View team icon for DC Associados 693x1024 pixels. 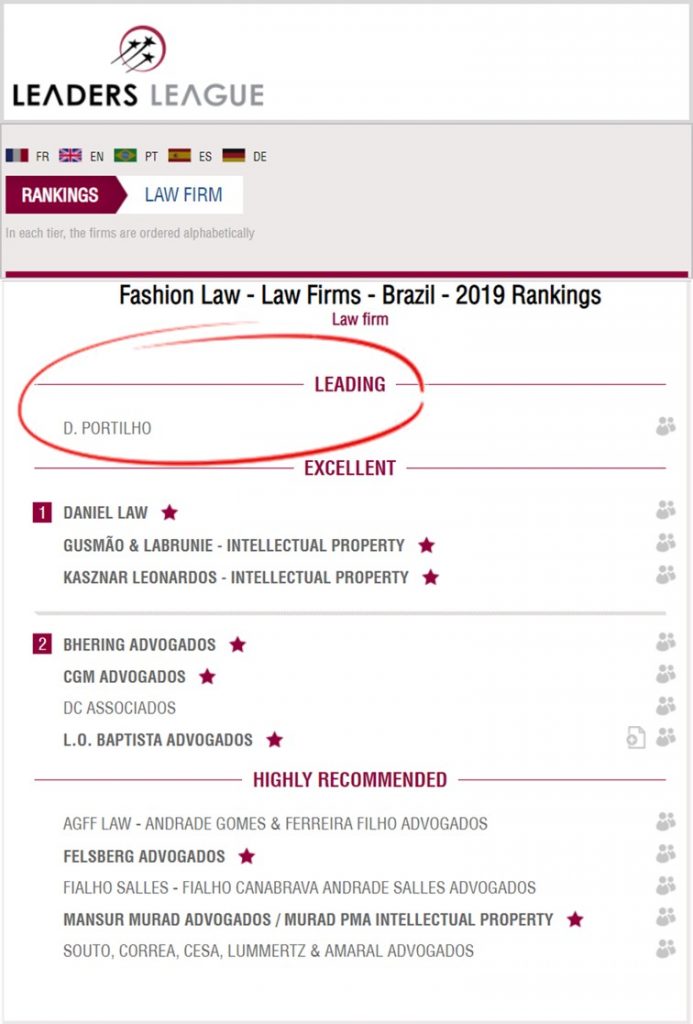coord(666,706)
